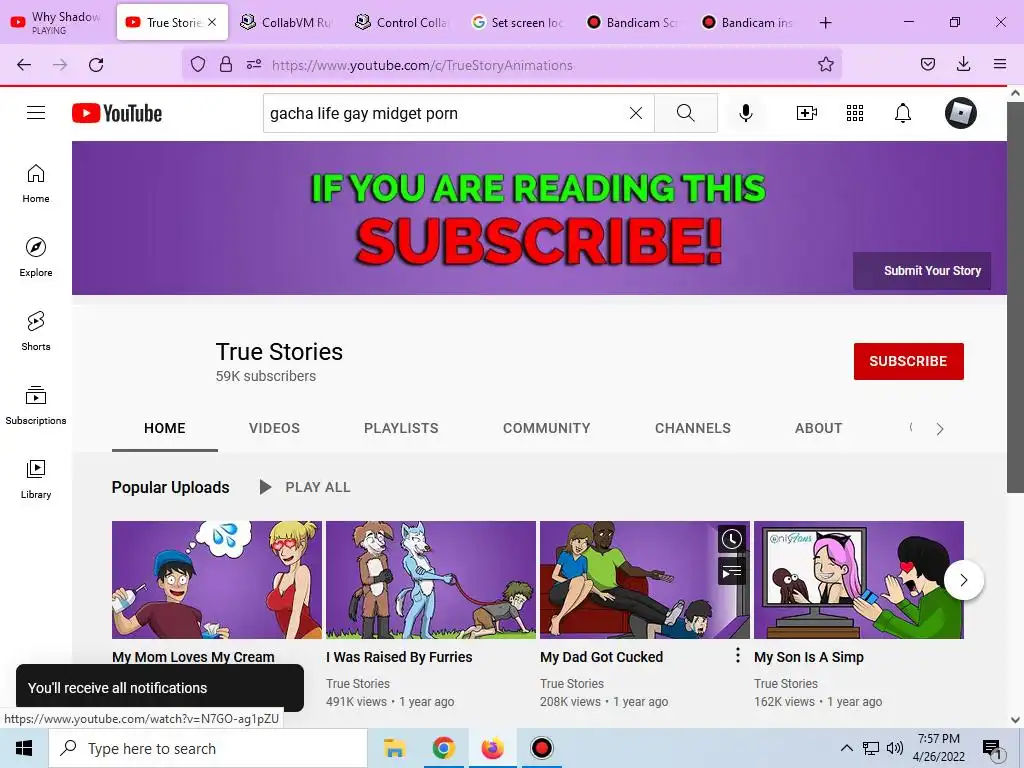Screen dimensions: 1024x768
Task: Open volume control in system tray
Action: coord(895,748)
